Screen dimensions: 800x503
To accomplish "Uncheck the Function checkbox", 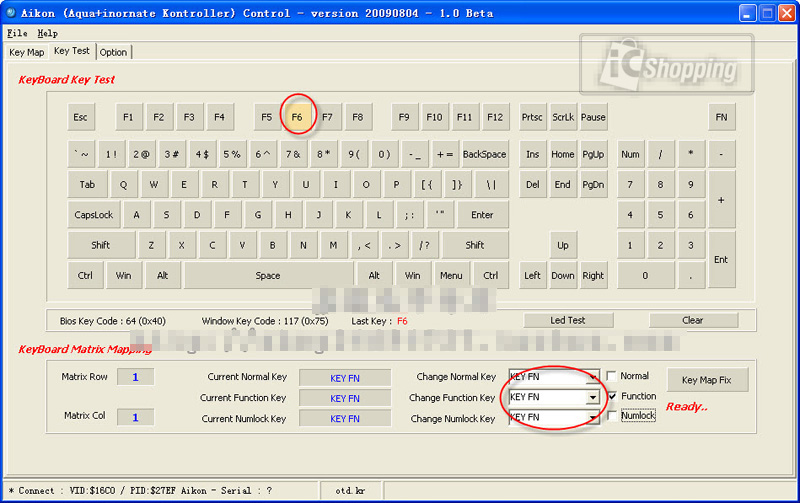I will (612, 396).
